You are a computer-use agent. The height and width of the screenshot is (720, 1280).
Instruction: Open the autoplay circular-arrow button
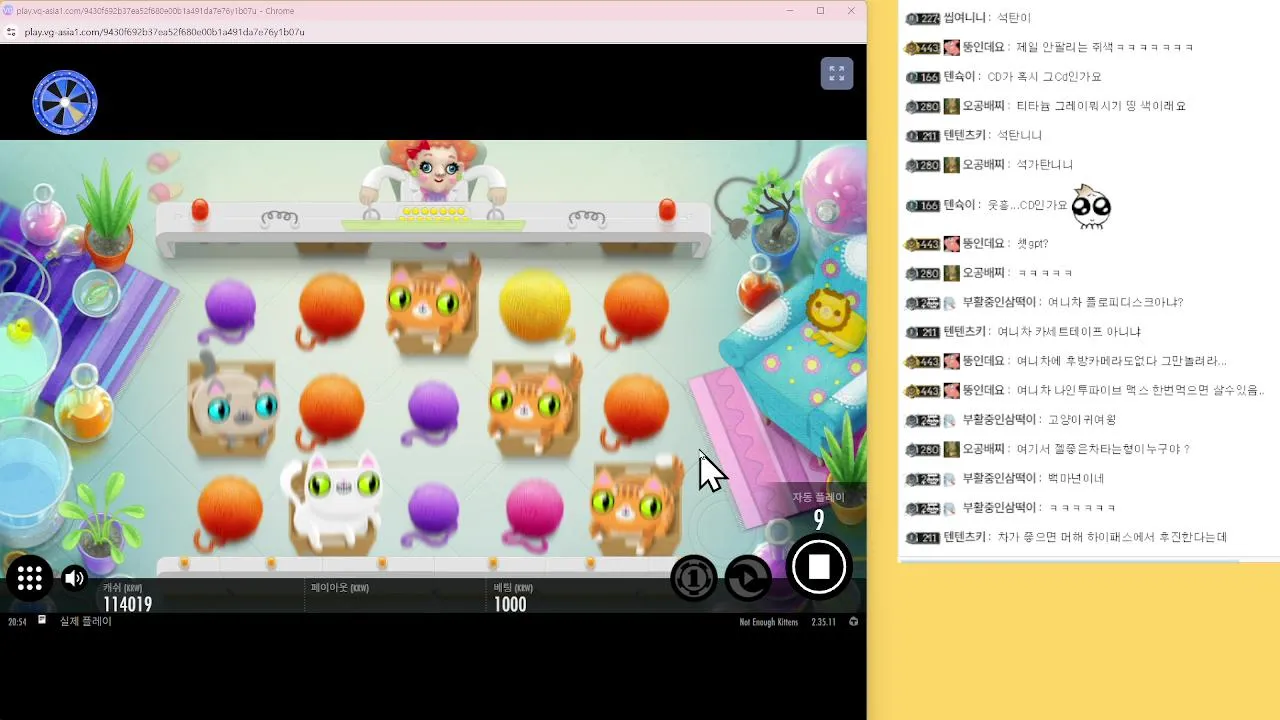coord(747,578)
